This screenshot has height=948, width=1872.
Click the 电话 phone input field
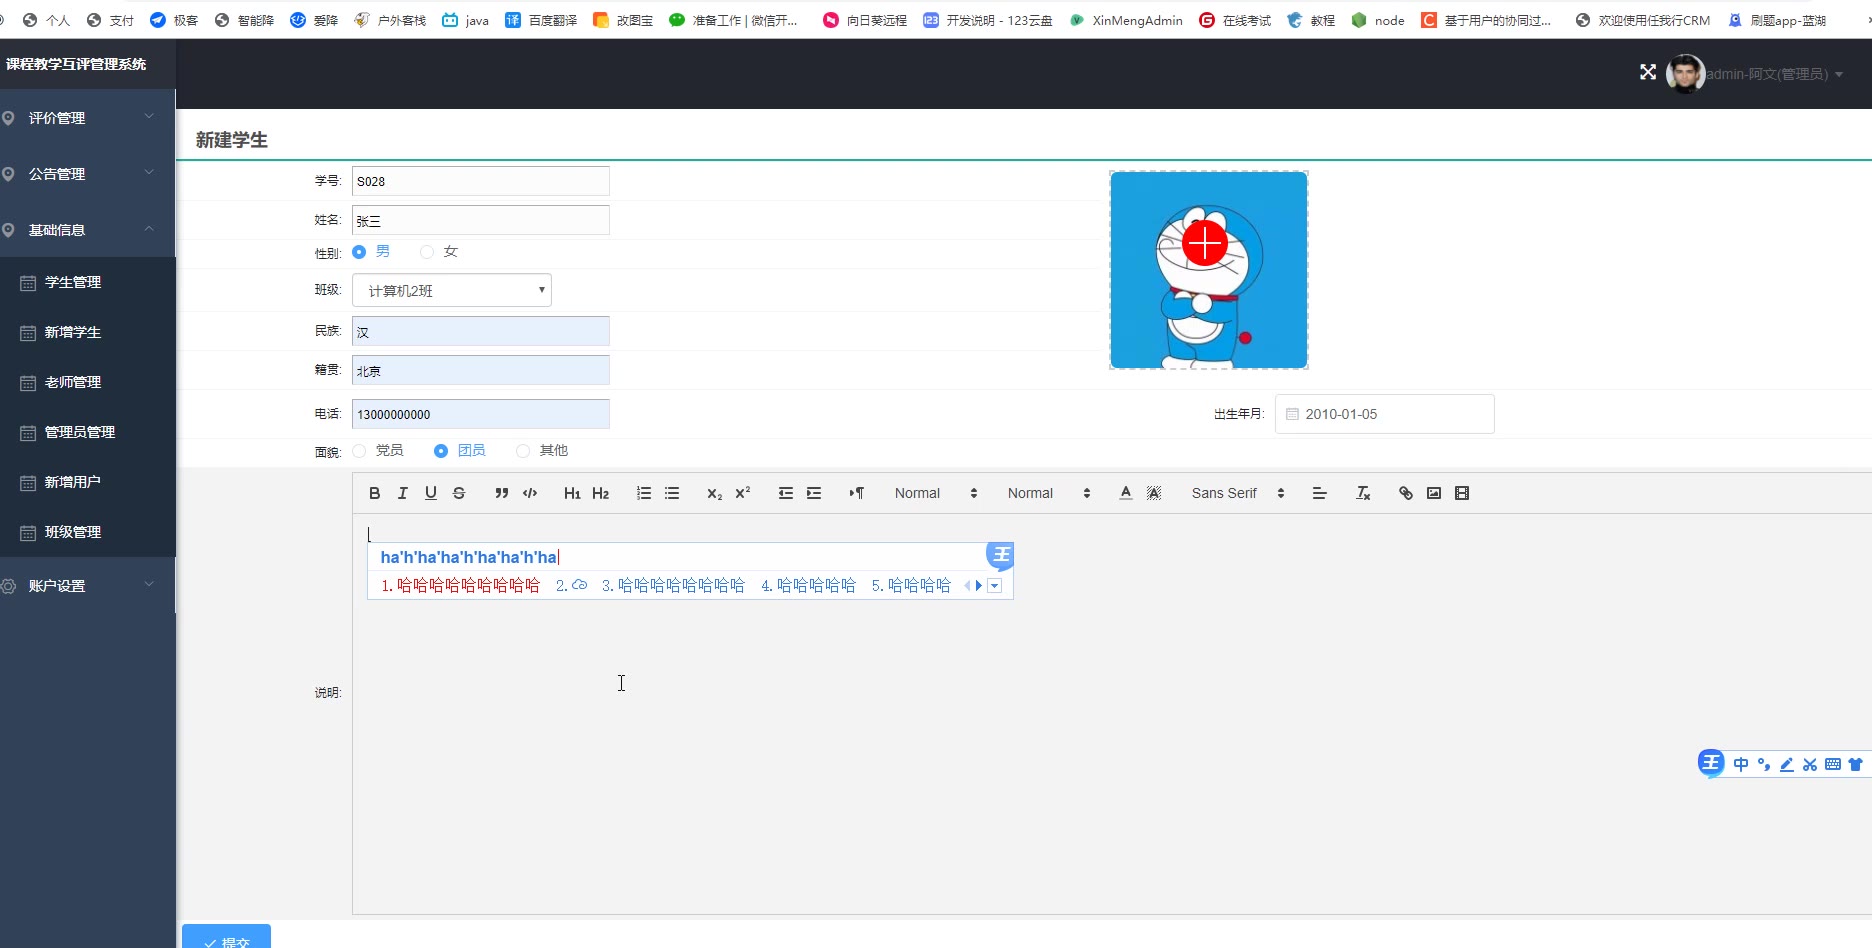(x=481, y=414)
